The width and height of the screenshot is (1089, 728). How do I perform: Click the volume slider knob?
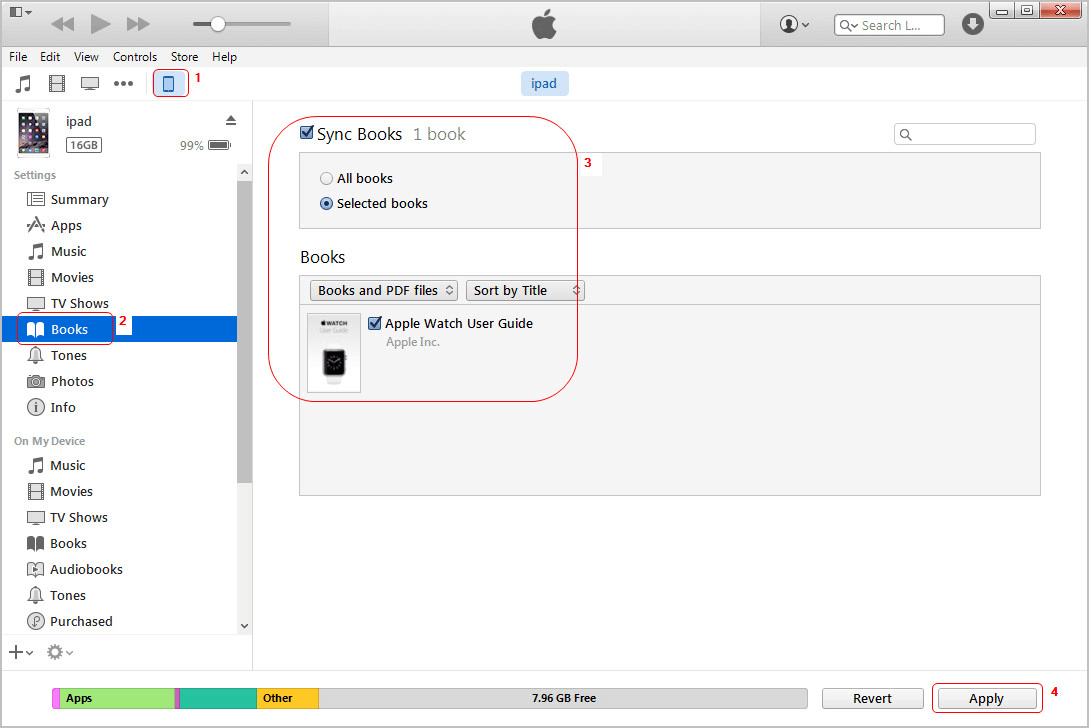(x=218, y=24)
